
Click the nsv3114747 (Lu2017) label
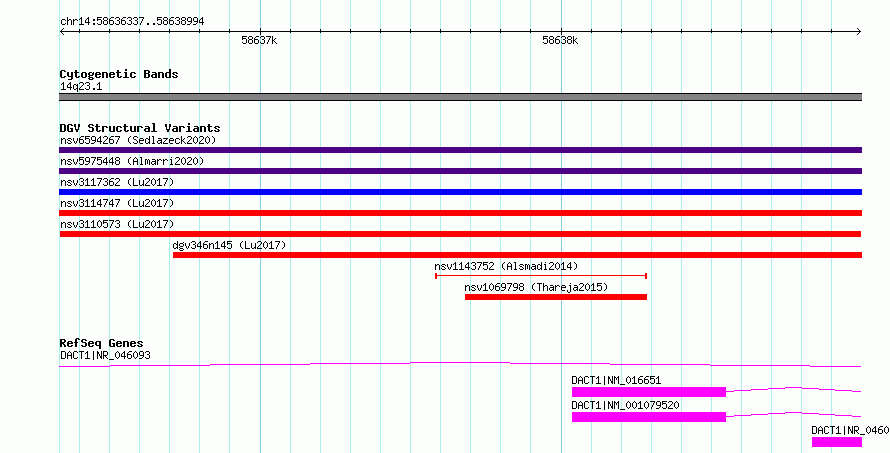(117, 203)
